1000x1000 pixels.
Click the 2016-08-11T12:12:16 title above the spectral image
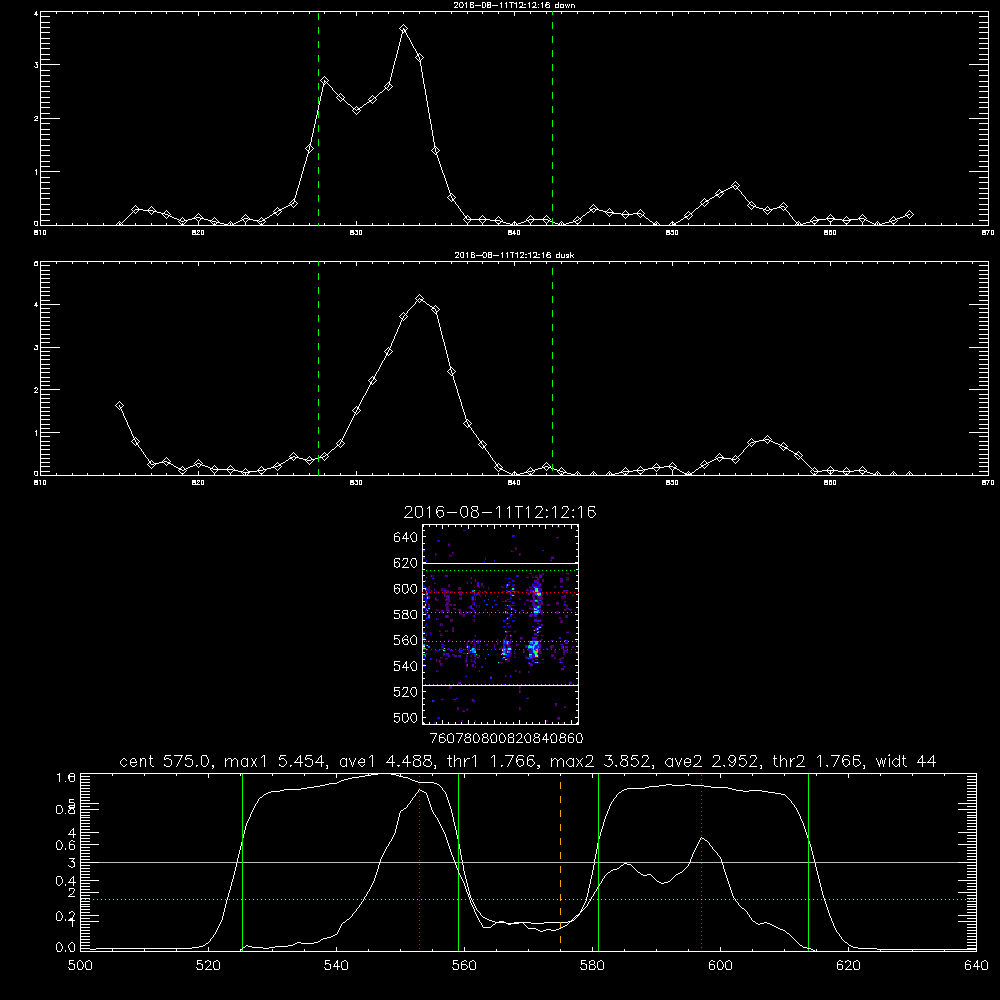[500, 512]
